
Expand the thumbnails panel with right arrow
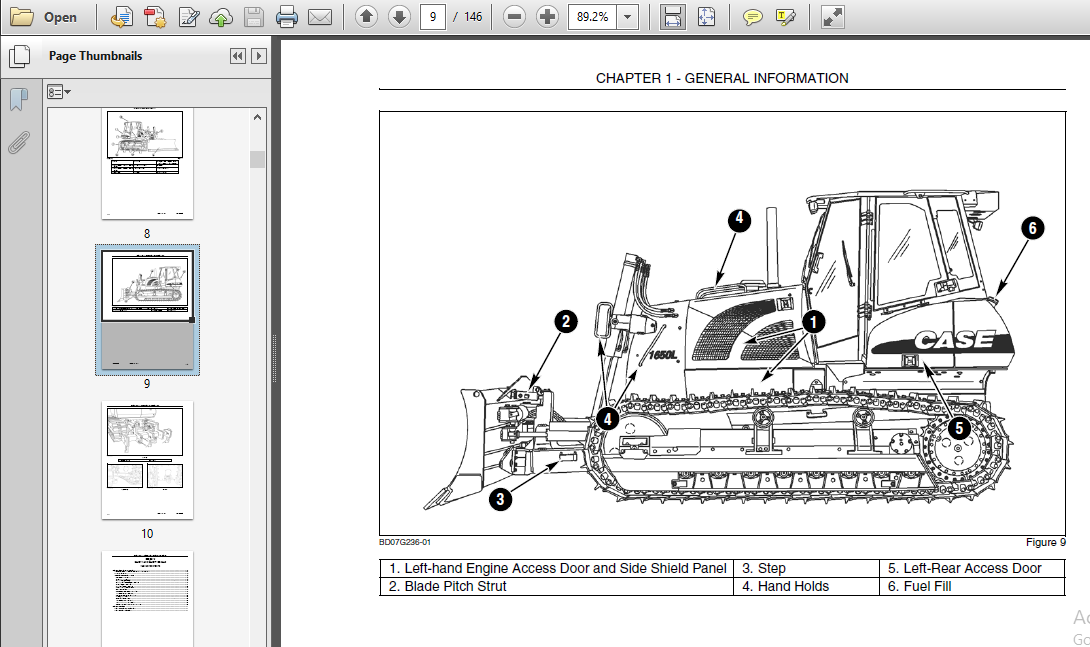(259, 56)
